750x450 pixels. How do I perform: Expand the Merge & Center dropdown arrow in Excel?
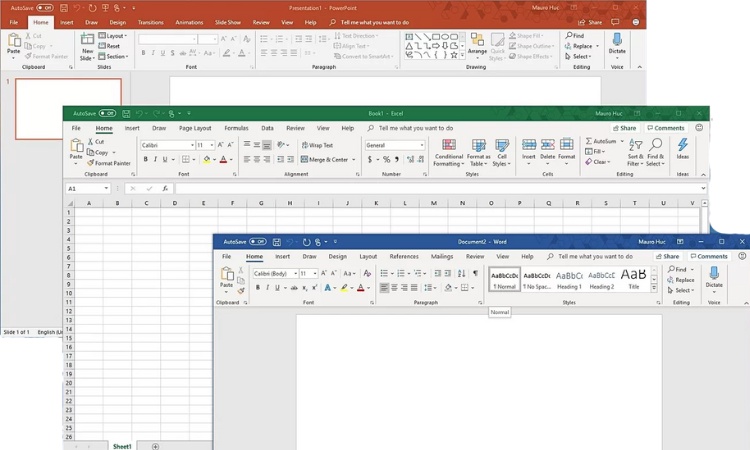click(x=353, y=160)
